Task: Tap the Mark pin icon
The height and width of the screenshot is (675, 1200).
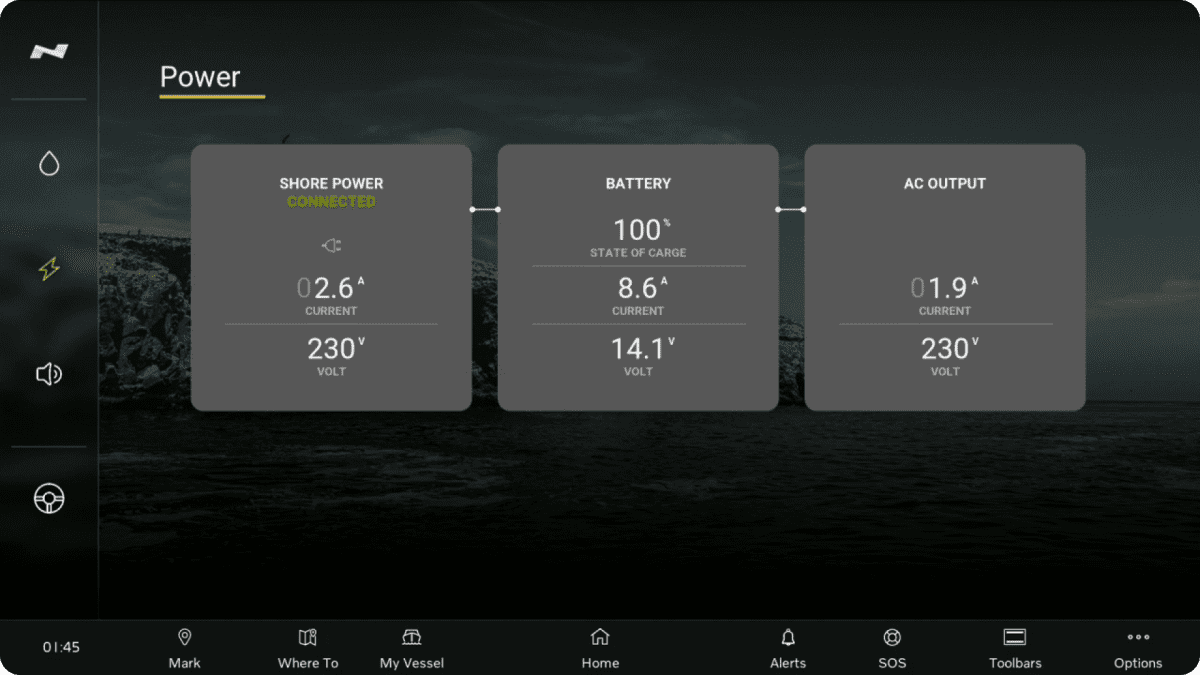Action: (x=184, y=638)
